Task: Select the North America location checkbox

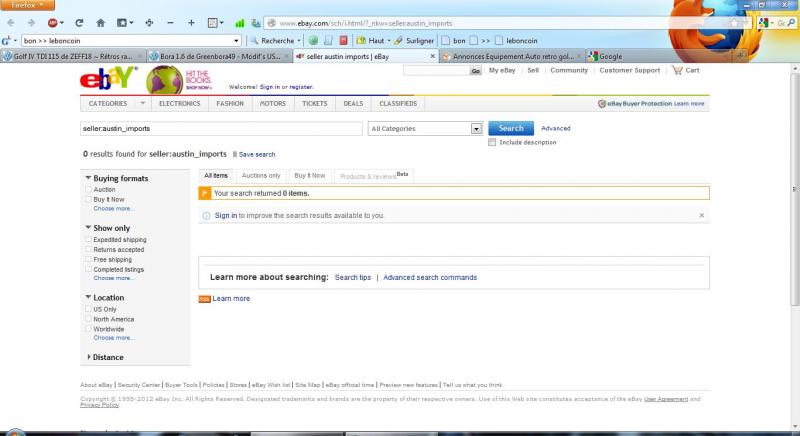Action: pos(88,319)
